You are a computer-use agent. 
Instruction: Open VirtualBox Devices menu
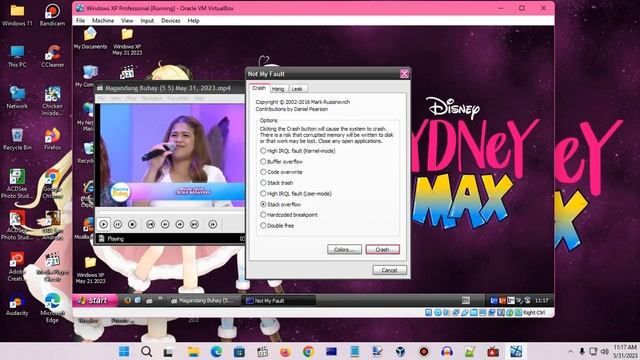171,20
